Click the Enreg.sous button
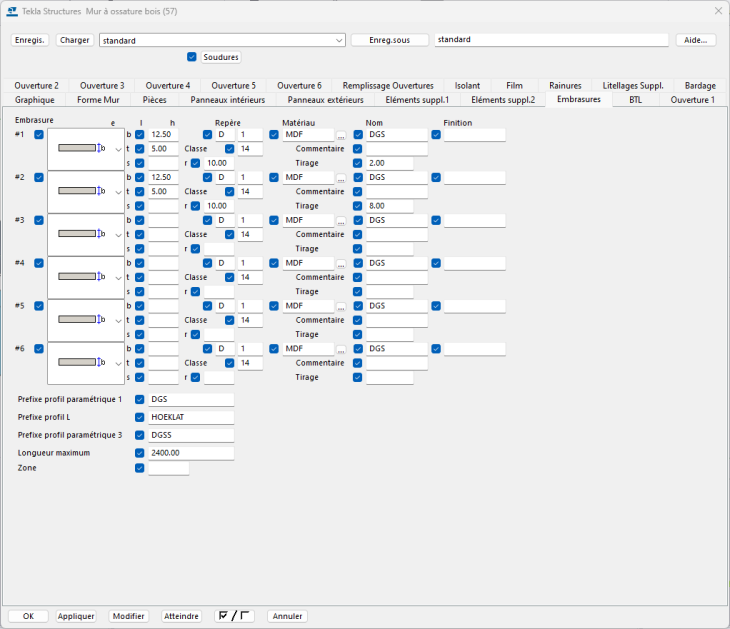This screenshot has width=730, height=629. coord(390,40)
